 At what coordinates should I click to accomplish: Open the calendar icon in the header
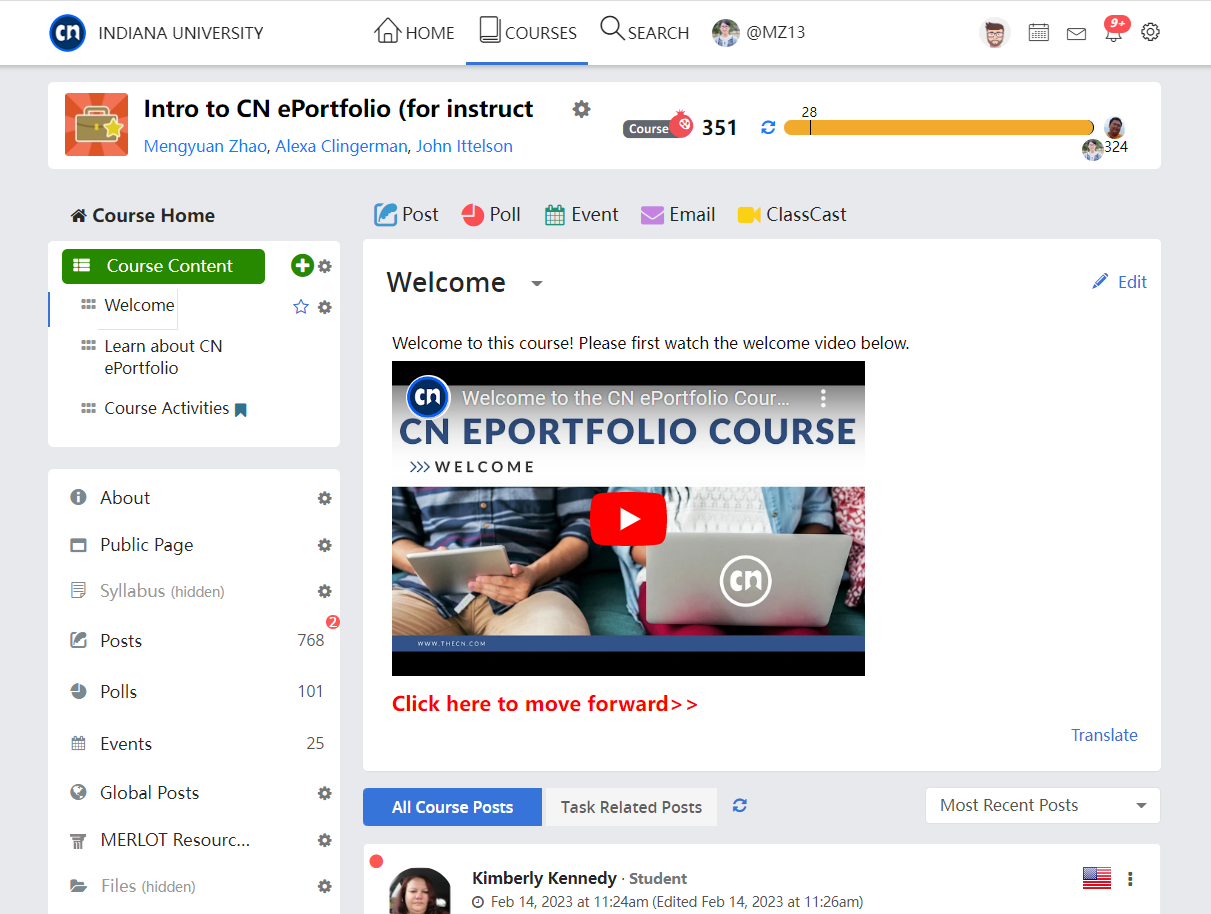[x=1039, y=33]
